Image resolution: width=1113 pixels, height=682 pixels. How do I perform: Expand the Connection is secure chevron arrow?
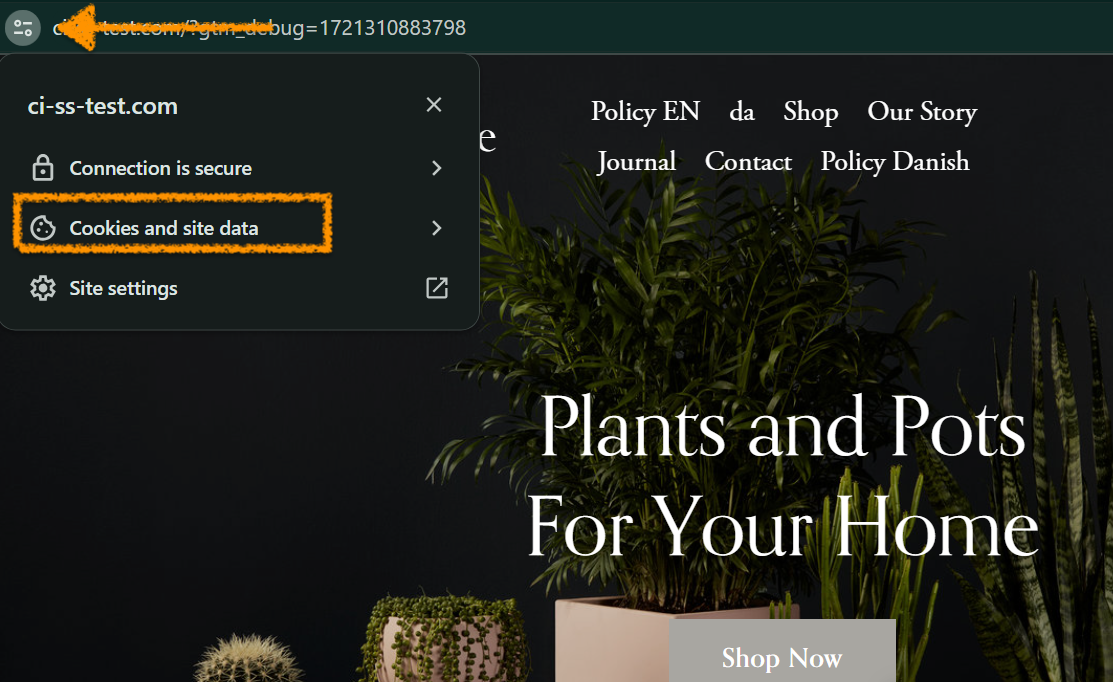tap(436, 168)
